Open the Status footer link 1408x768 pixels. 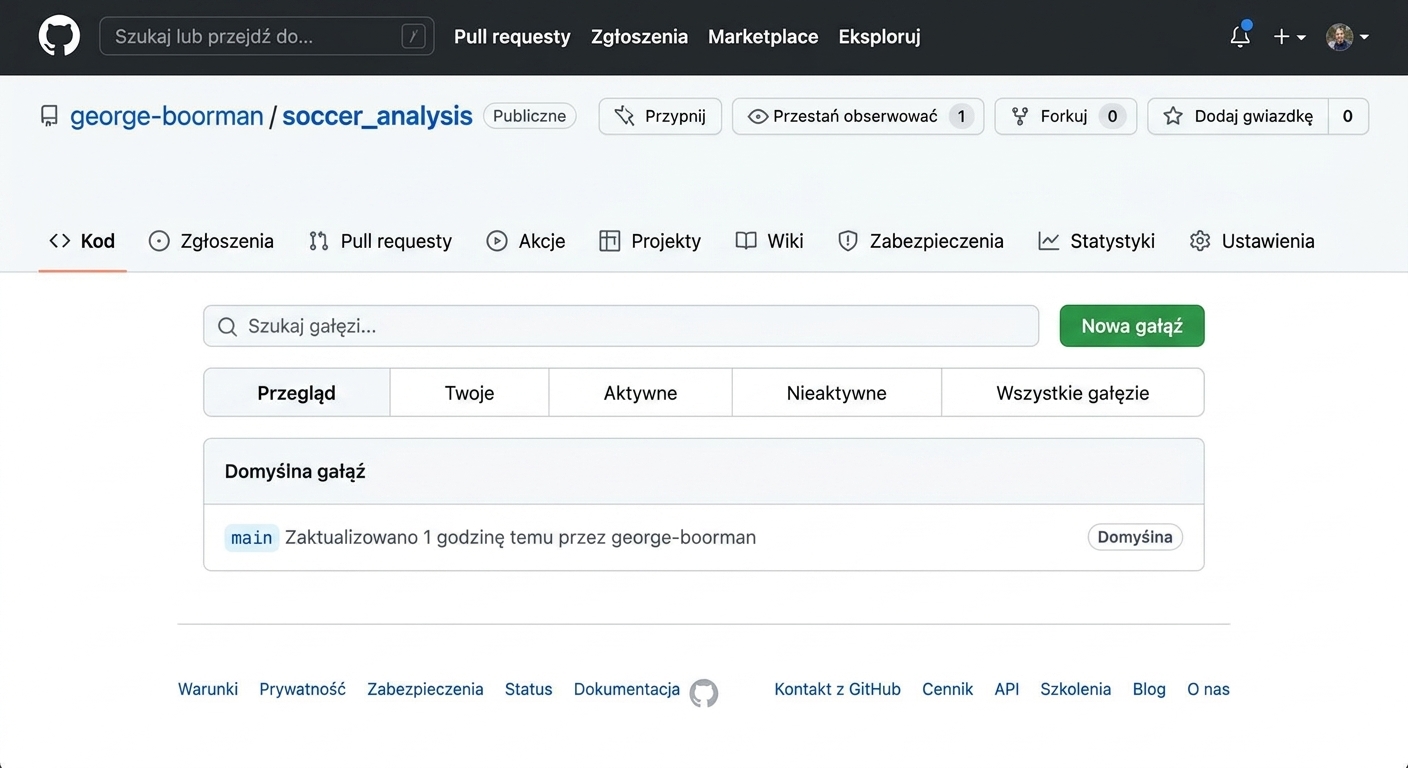point(528,689)
